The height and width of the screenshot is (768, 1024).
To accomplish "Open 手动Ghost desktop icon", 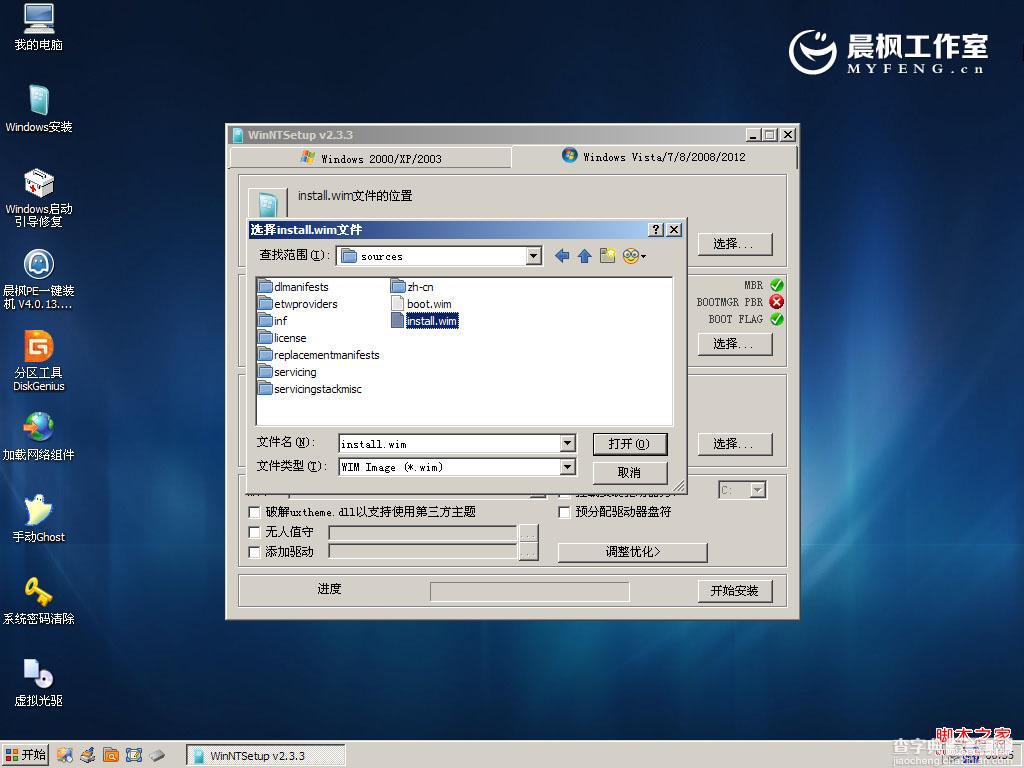I will point(38,519).
